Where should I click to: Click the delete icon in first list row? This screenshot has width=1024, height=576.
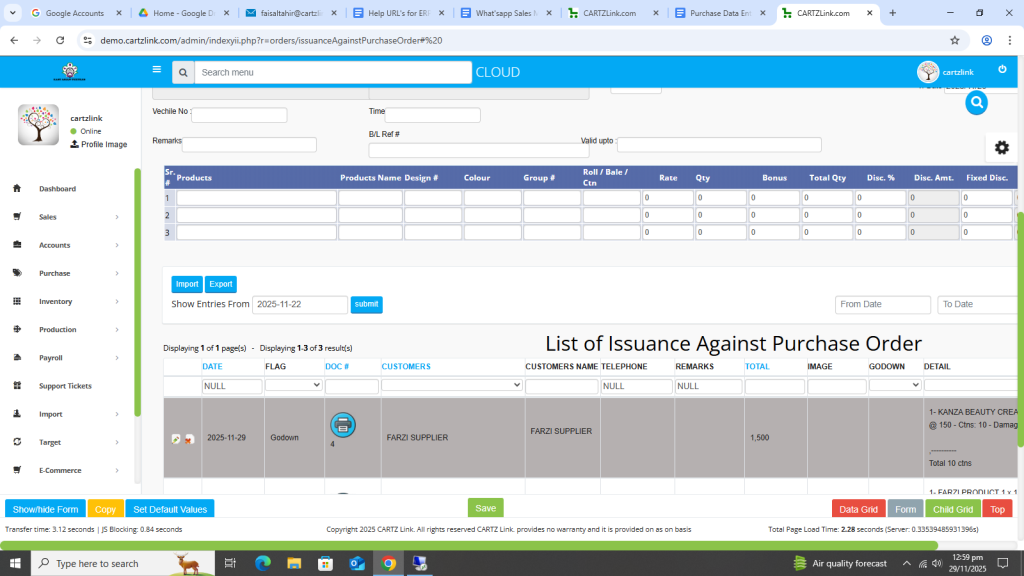pyautogui.click(x=189, y=439)
